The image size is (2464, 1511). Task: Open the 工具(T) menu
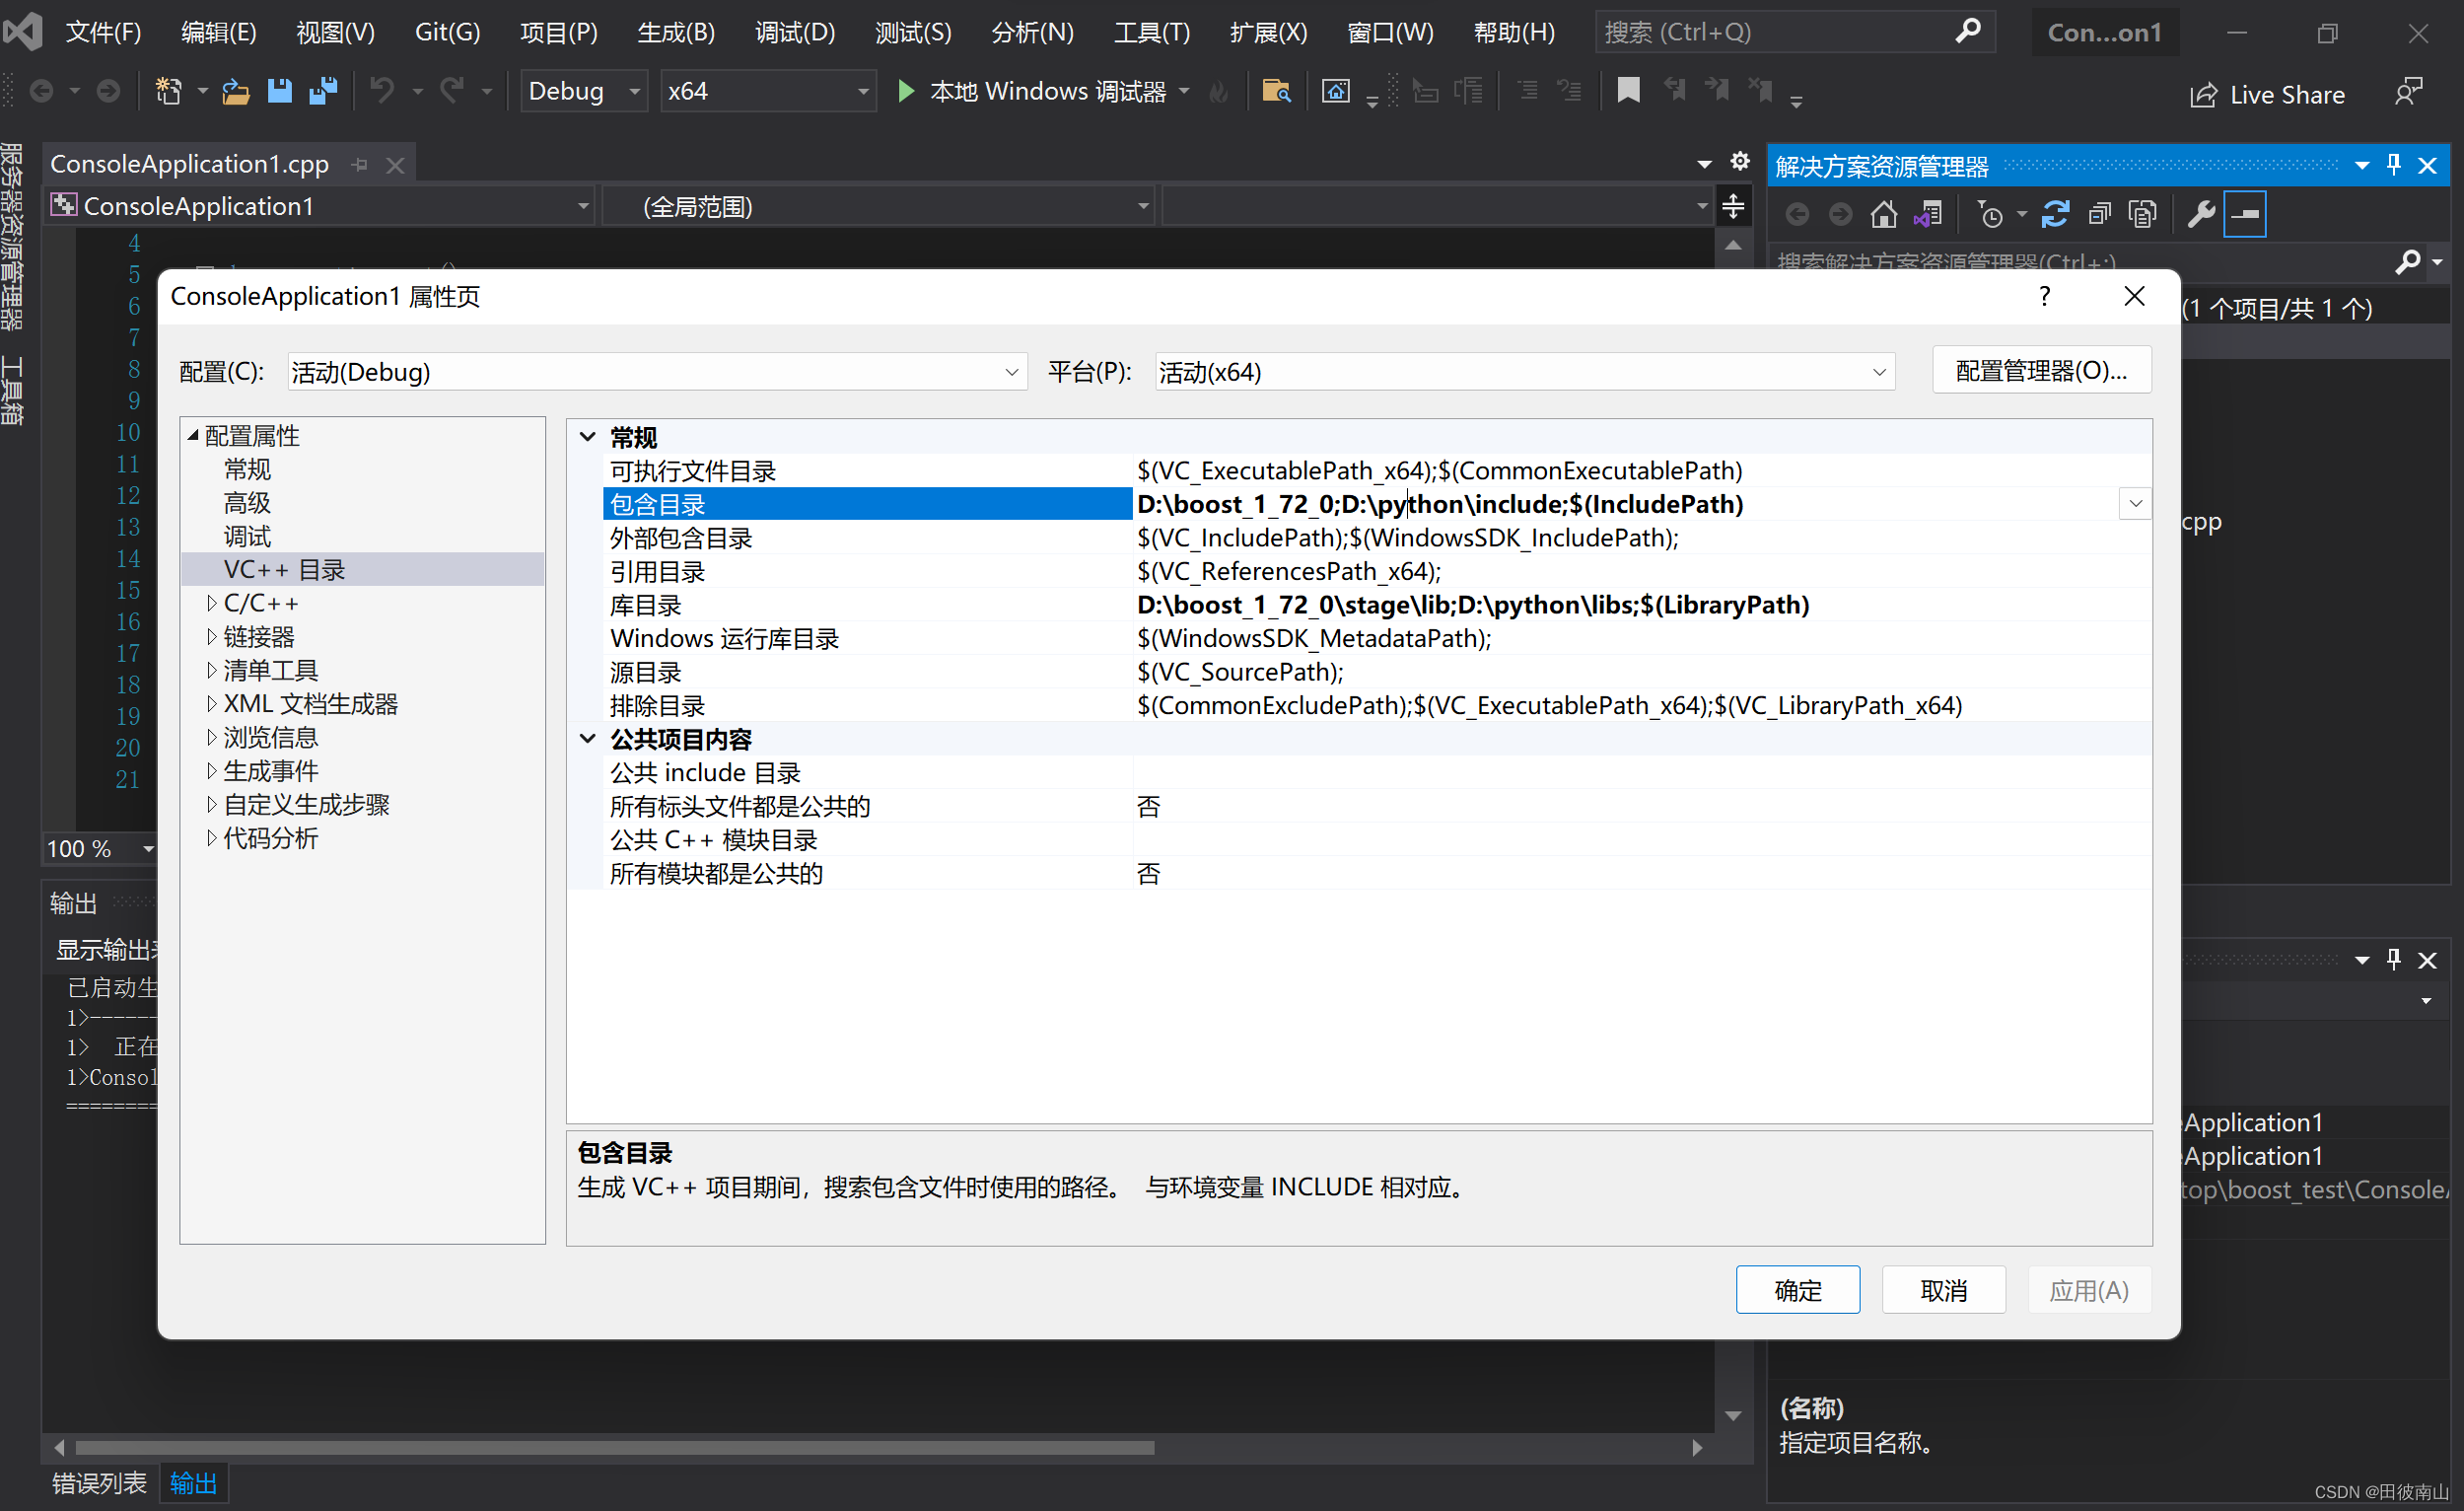[1152, 32]
